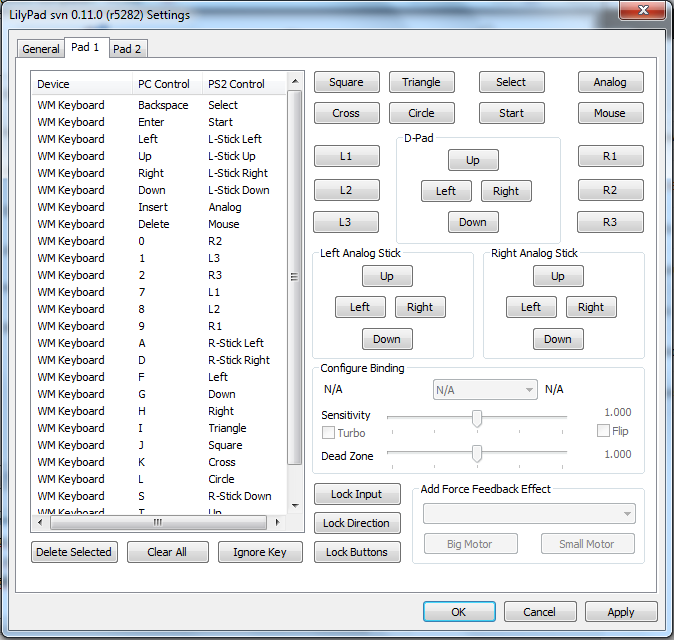Bind the L3 button

(346, 222)
